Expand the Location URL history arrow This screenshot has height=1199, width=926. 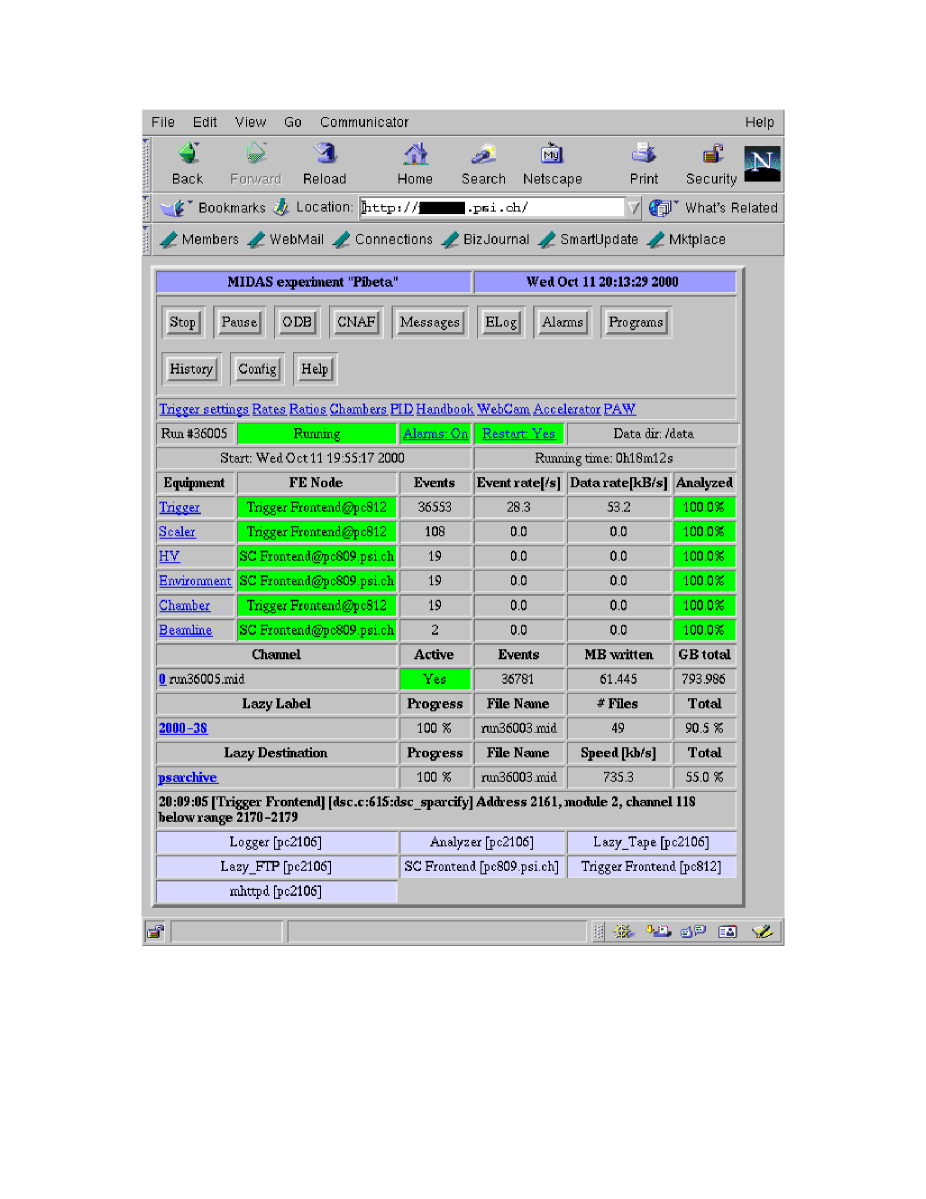633,208
